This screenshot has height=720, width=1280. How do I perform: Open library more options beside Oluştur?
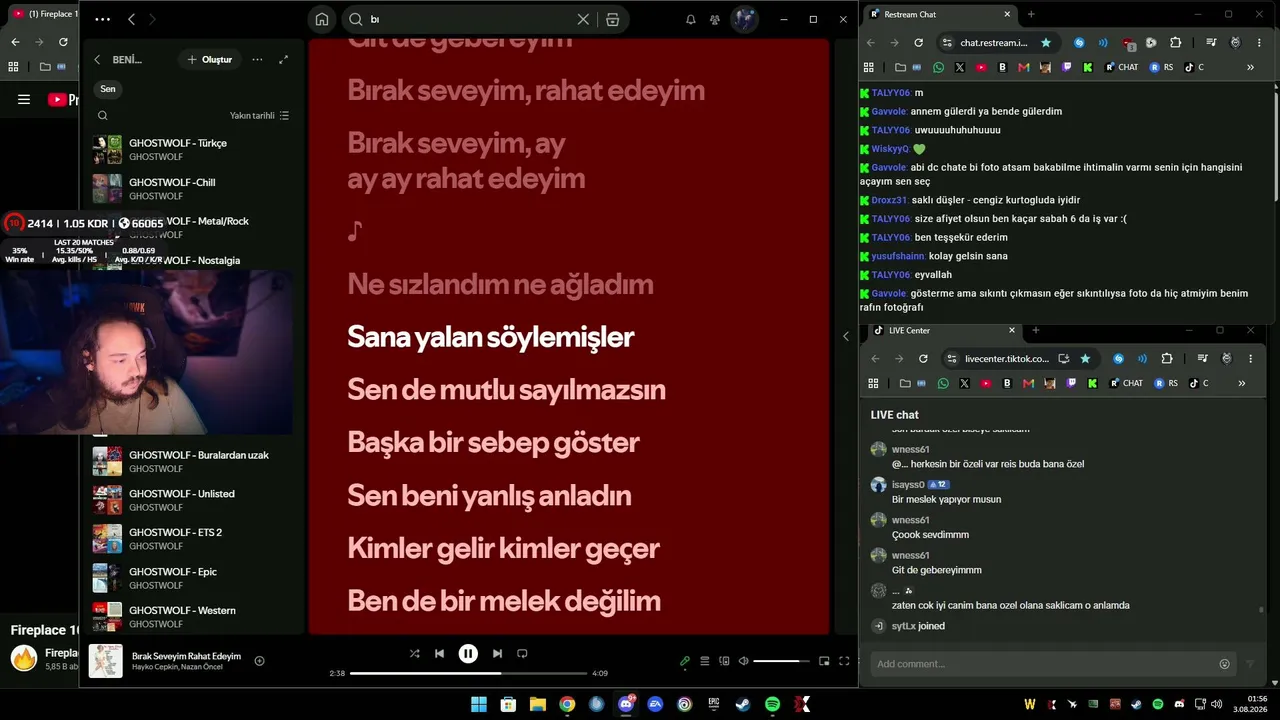pos(257,60)
